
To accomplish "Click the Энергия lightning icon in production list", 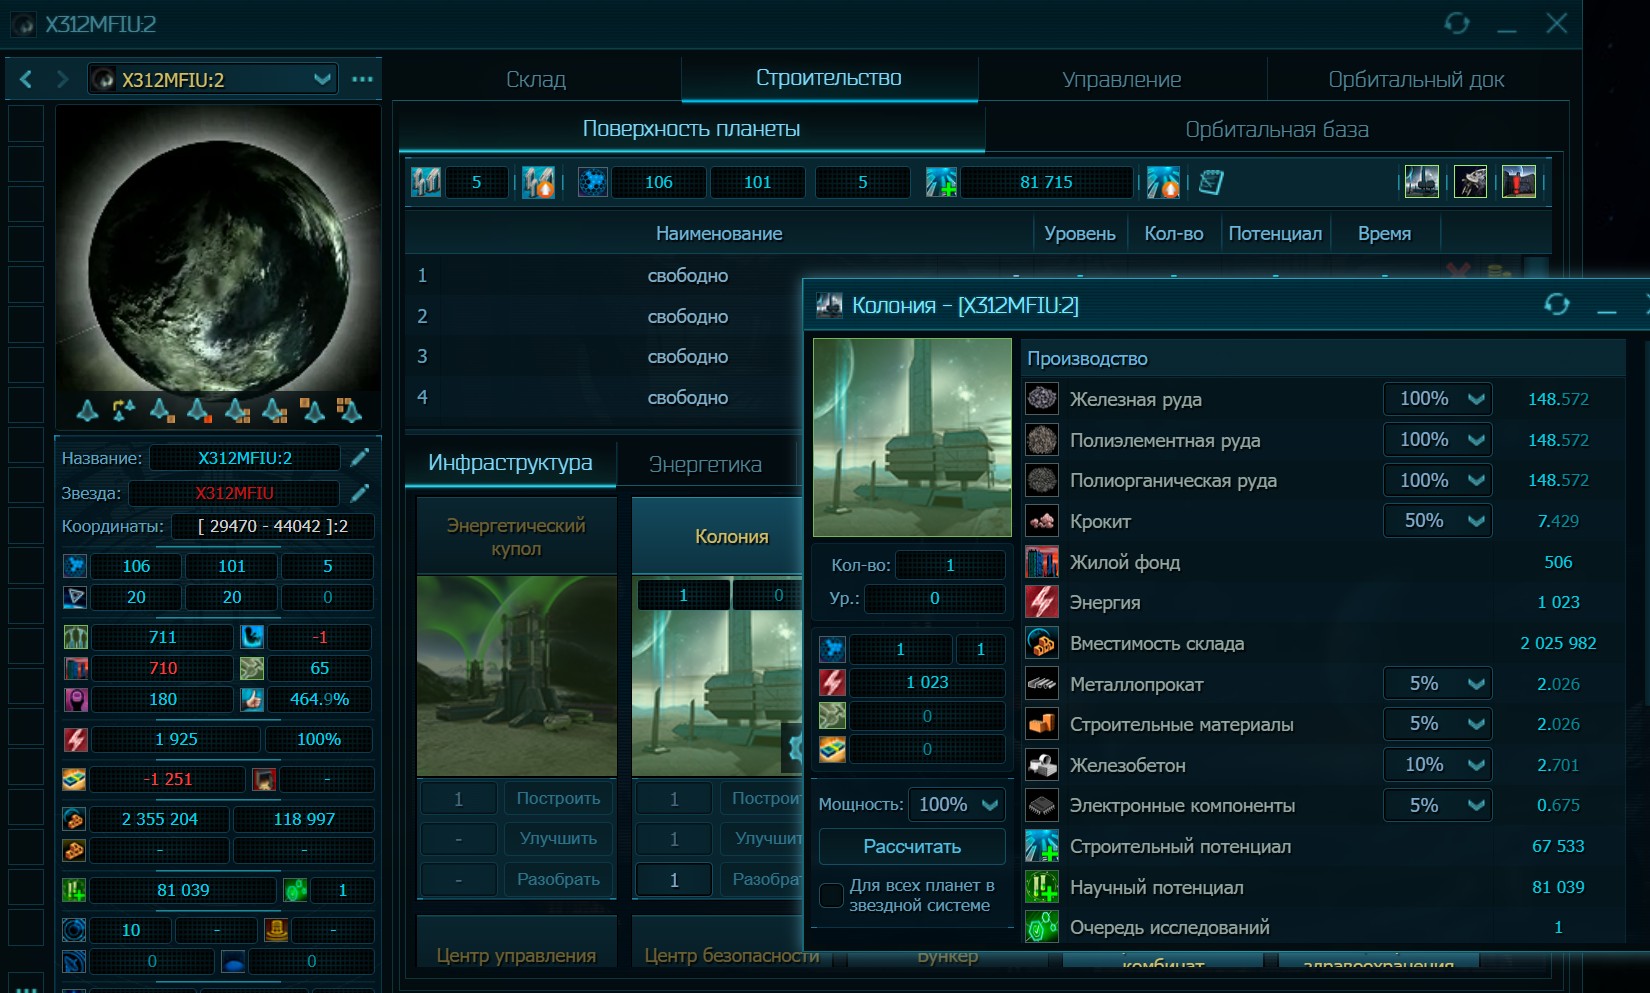I will coord(1042,603).
